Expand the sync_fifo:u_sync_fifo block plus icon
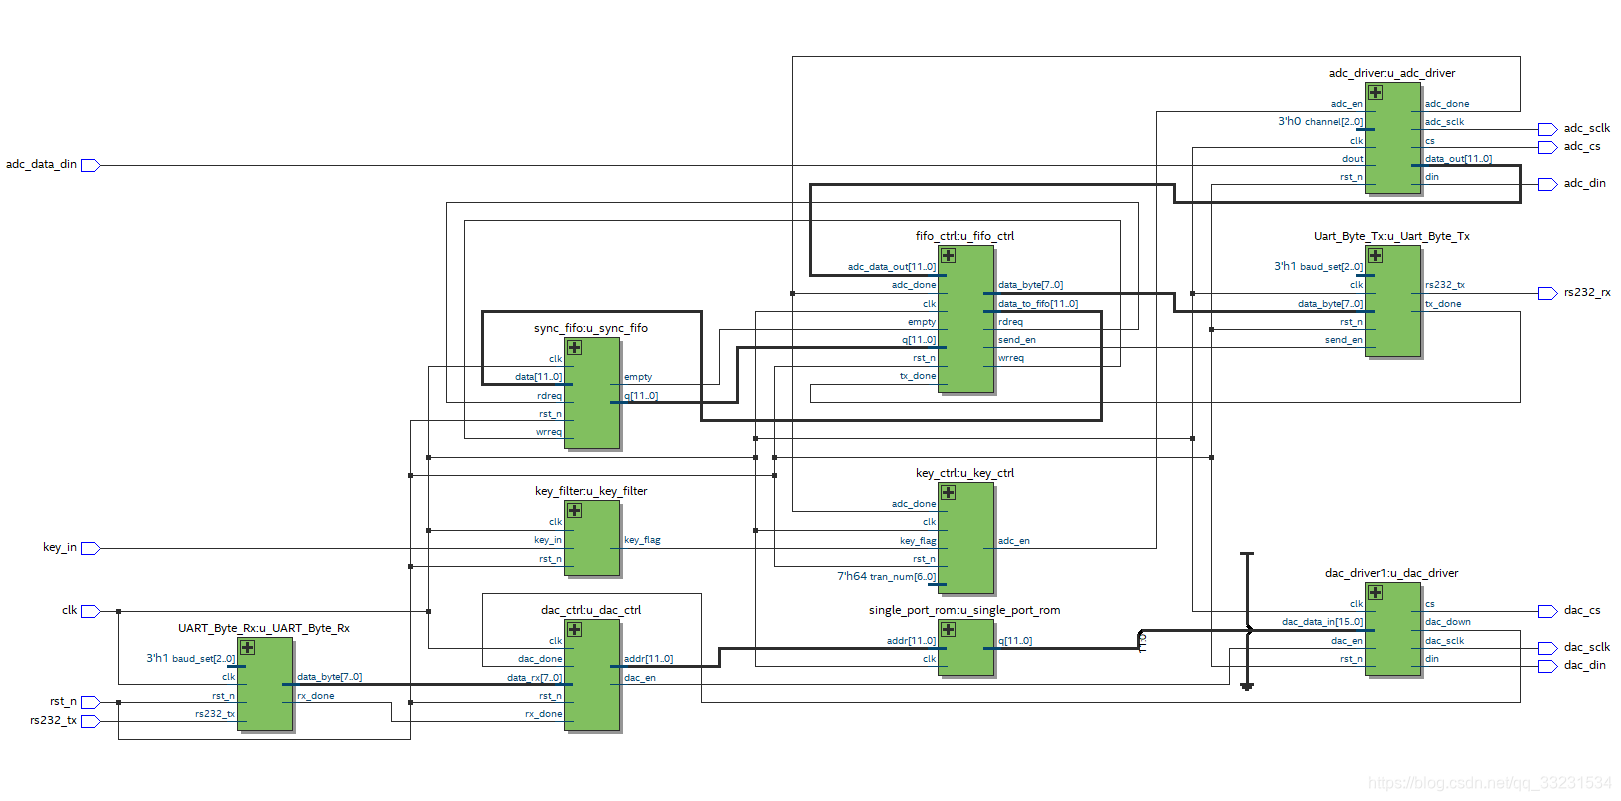The image size is (1621, 801). [x=574, y=347]
